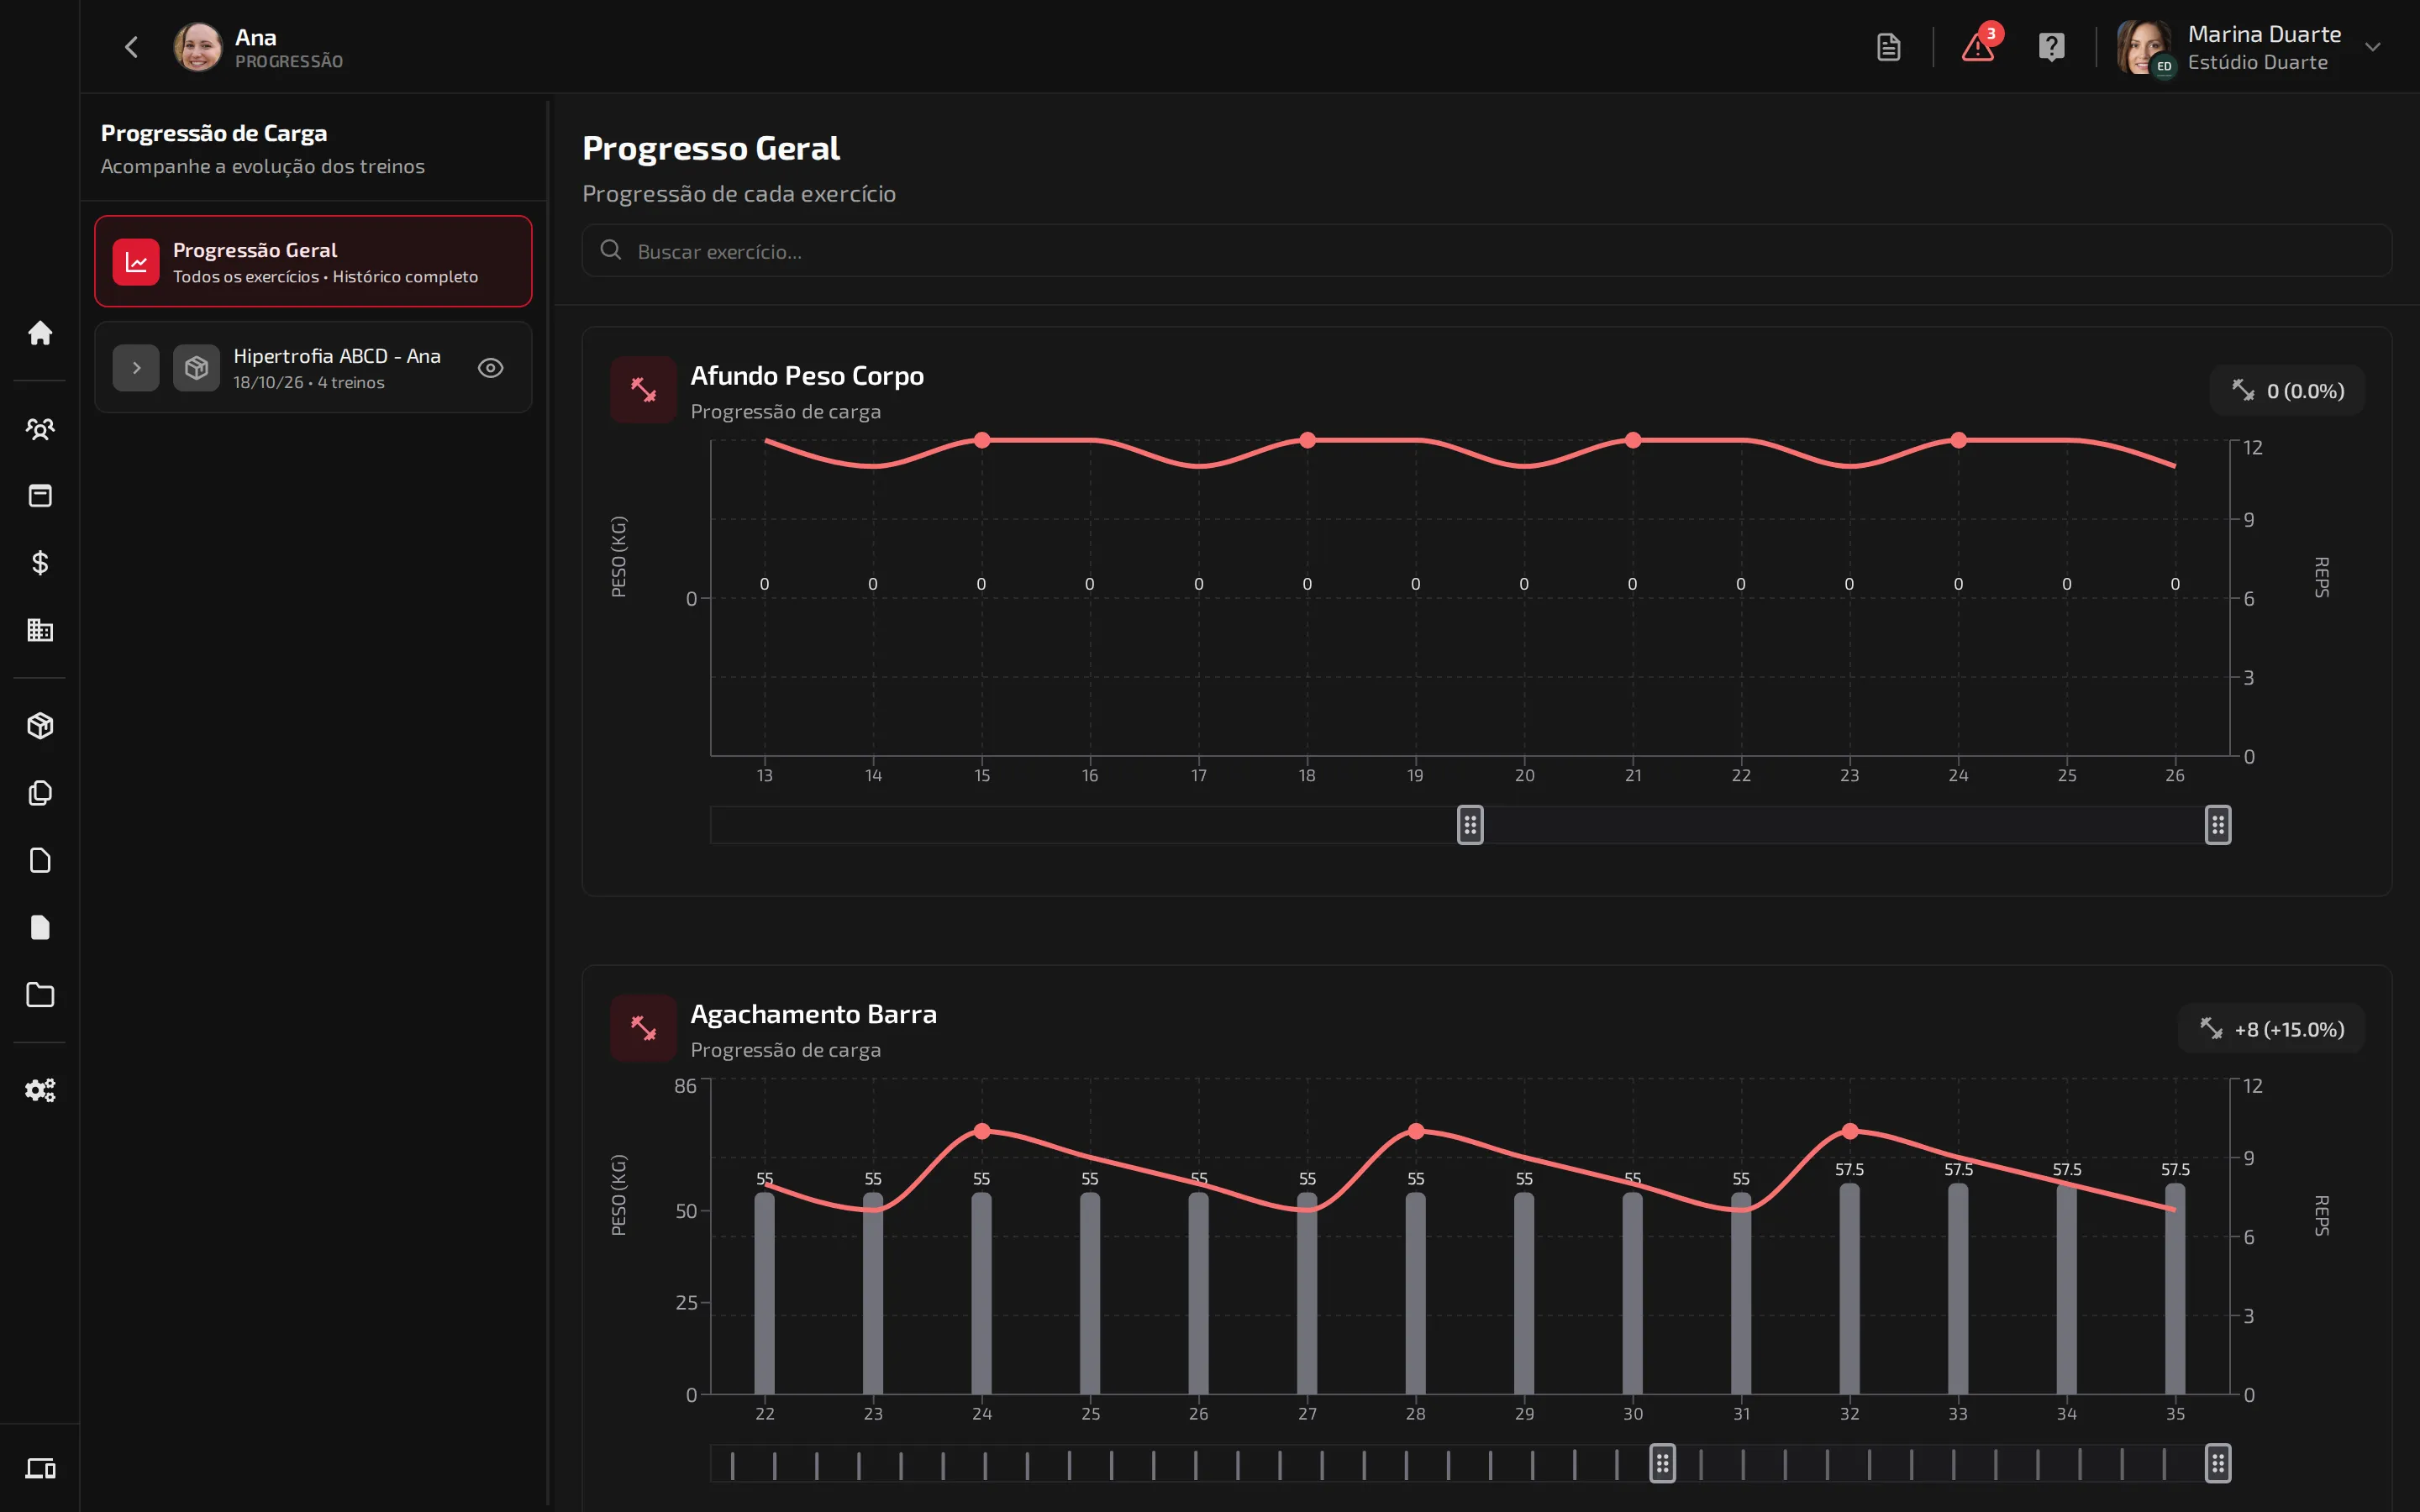This screenshot has width=2420, height=1512.
Task: Click the cube icon beside Hipertrofia ABCD
Action: click(196, 368)
